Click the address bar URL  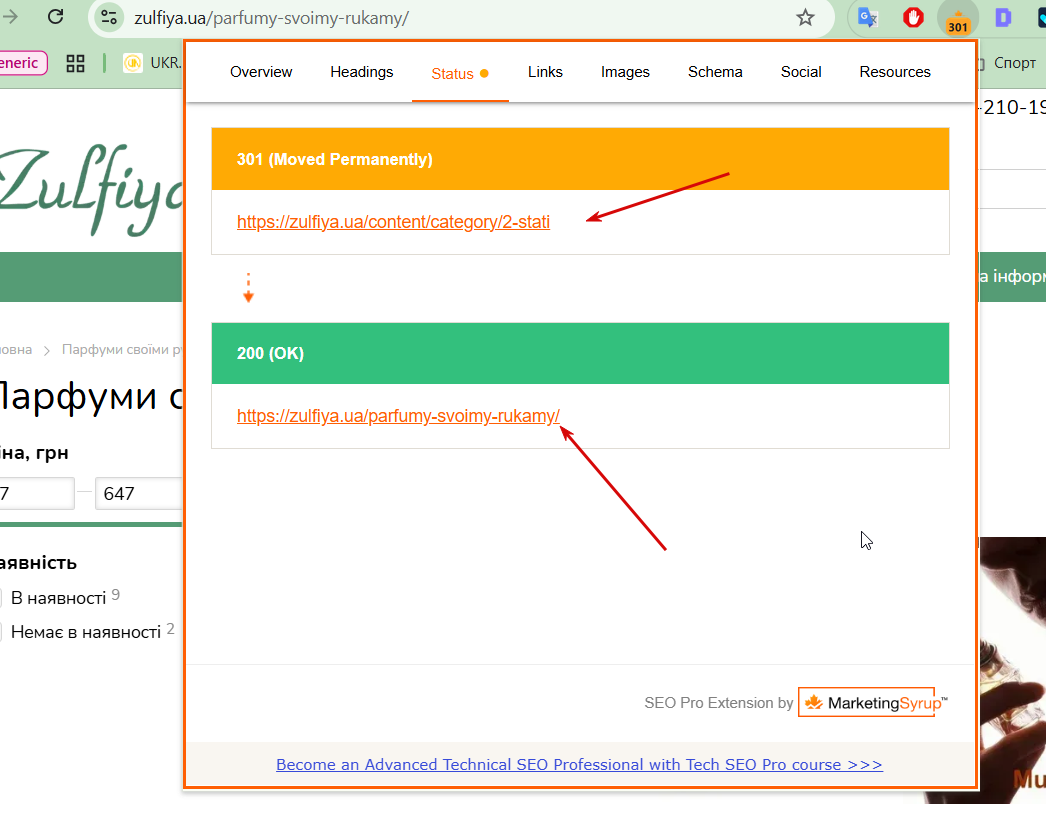point(272,18)
